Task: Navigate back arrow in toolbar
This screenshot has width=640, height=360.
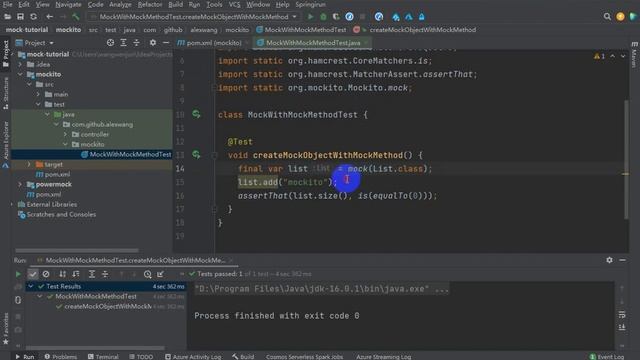Action: 49,17
